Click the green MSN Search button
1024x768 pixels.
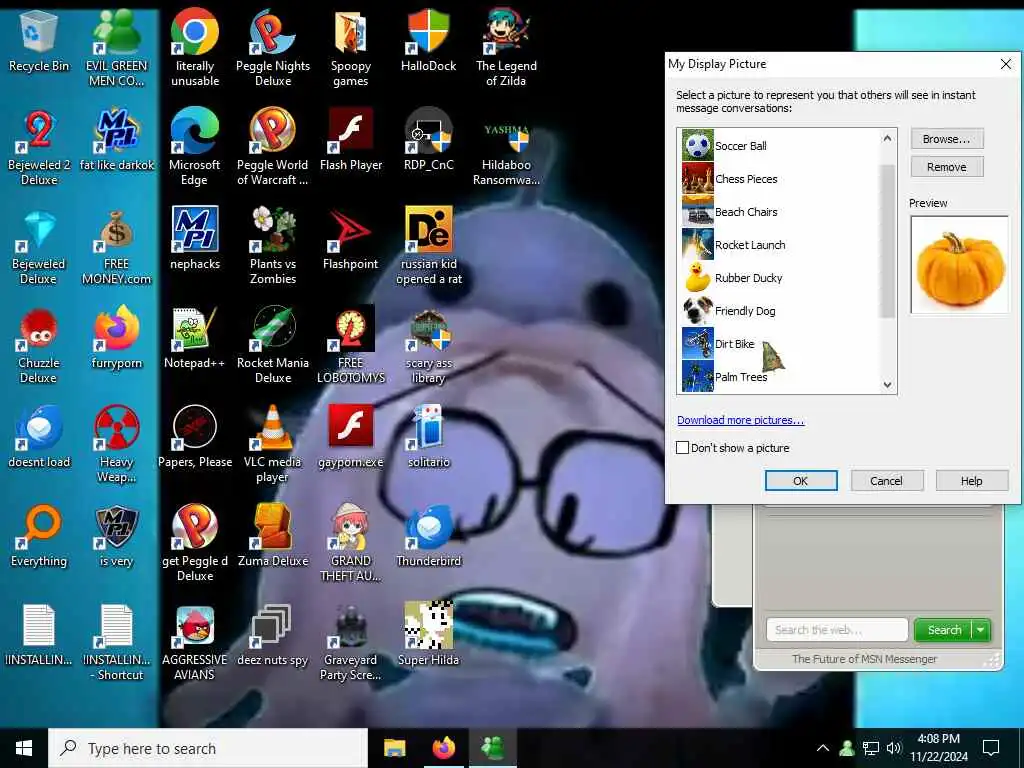(944, 630)
